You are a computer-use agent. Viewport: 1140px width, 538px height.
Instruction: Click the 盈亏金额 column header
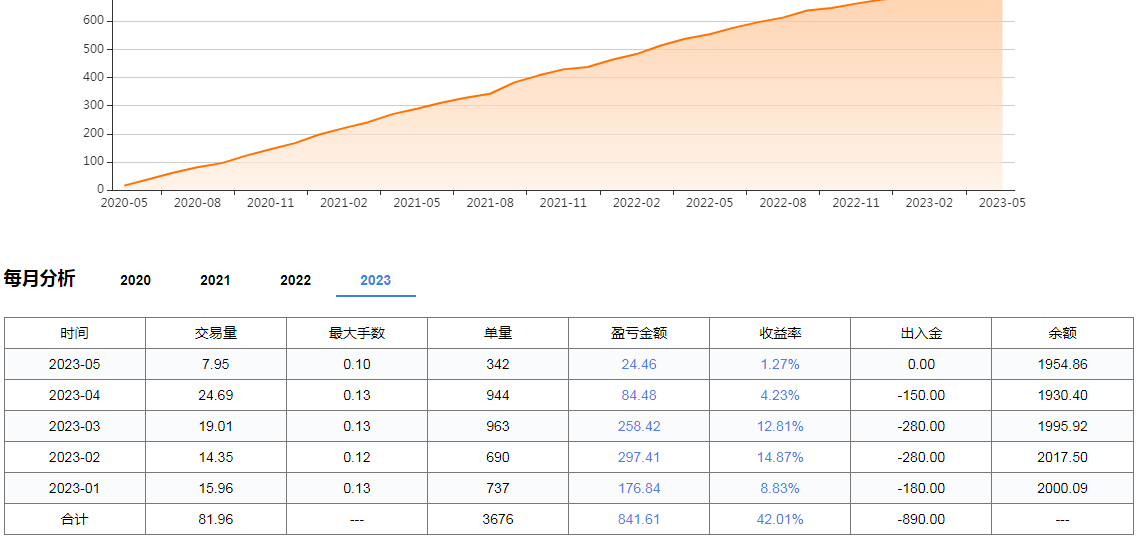click(x=639, y=334)
